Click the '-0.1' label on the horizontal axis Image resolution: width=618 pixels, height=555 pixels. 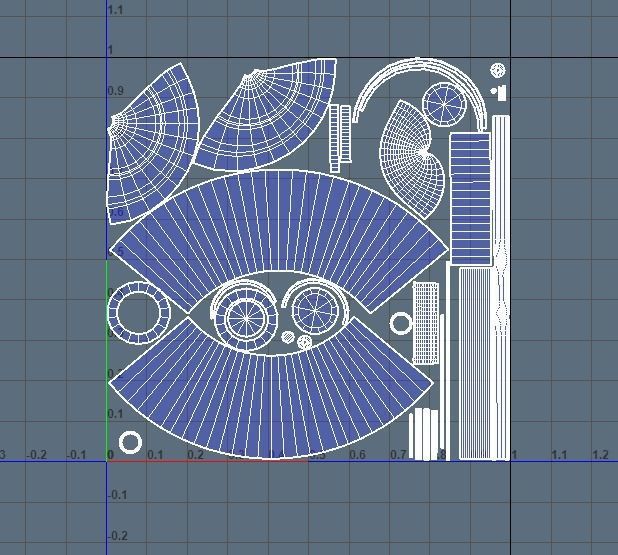pos(76,454)
